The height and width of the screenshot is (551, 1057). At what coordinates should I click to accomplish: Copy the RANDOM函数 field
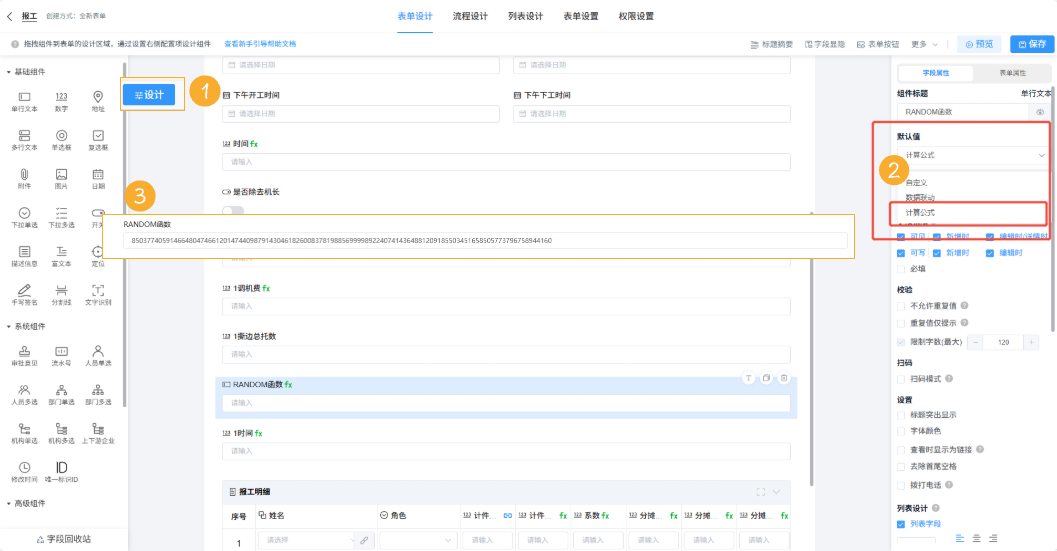coord(766,378)
